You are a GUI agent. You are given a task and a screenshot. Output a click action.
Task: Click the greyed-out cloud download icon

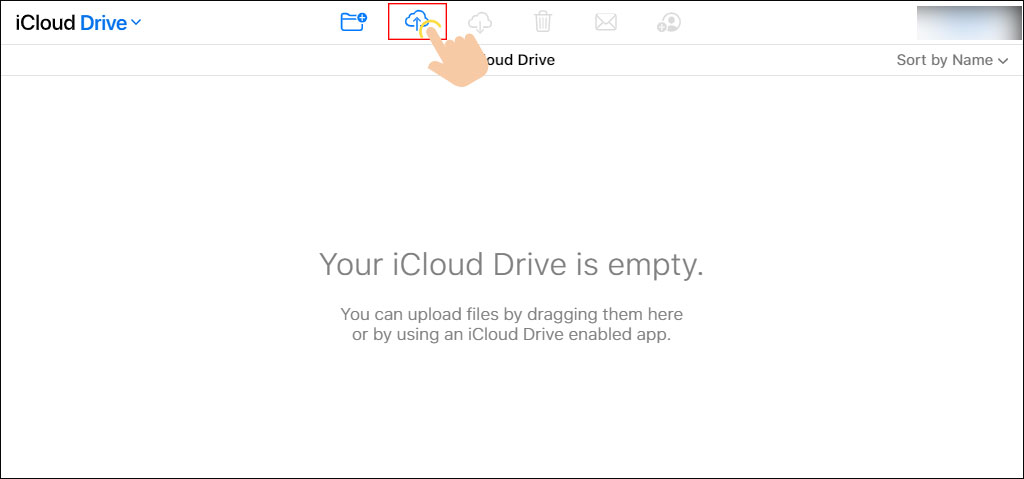[480, 22]
